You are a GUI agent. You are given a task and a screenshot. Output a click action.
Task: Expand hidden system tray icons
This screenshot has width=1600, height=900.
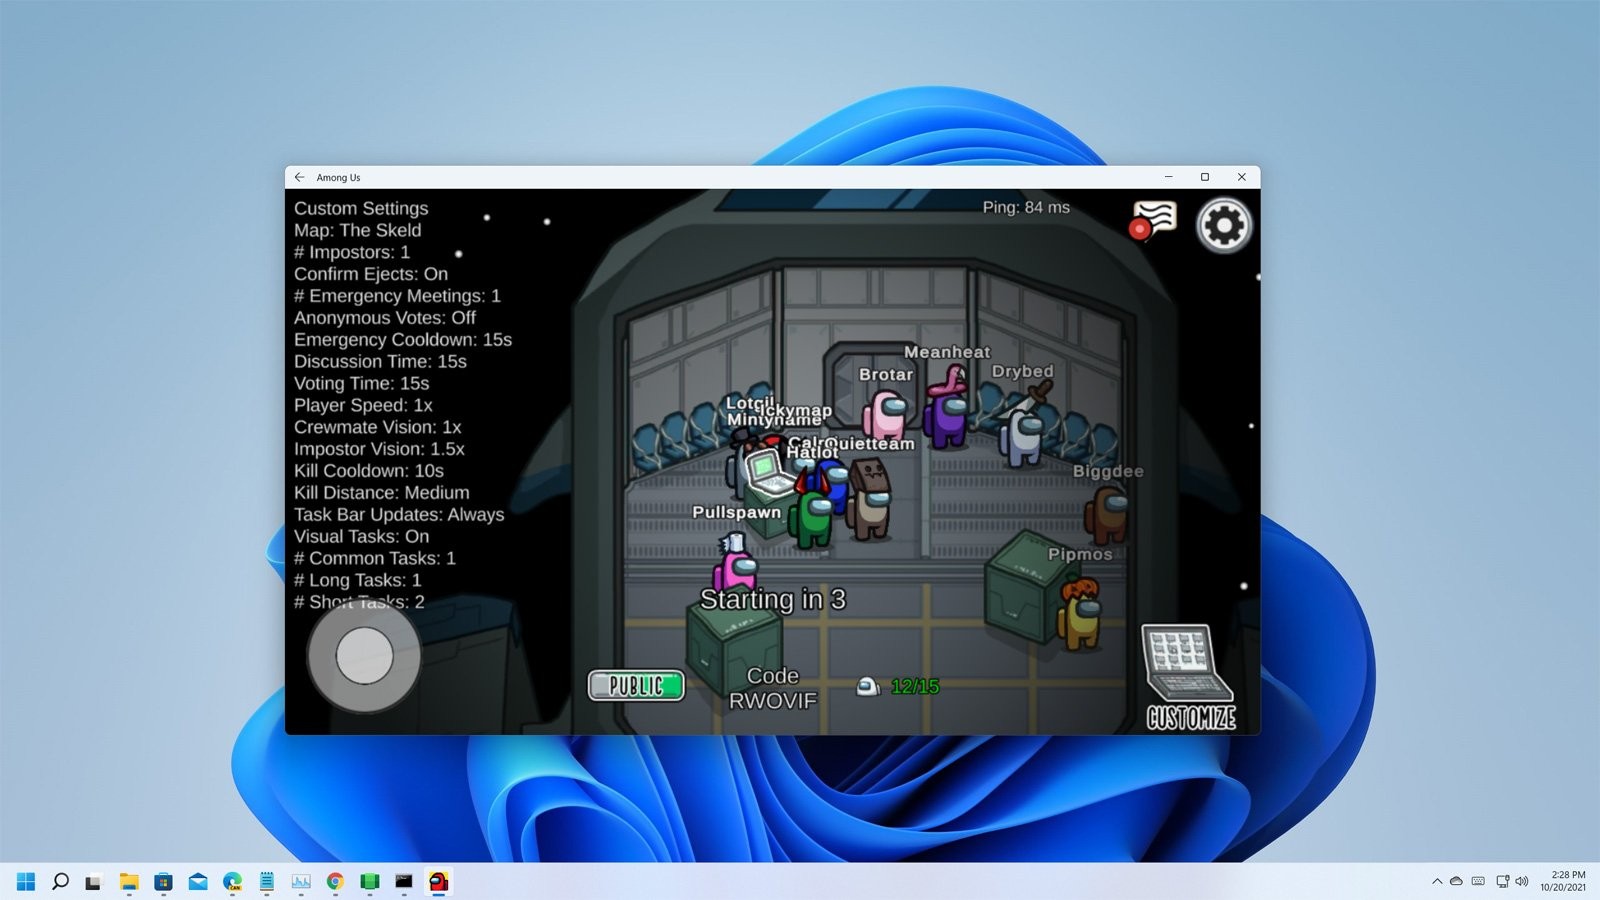(x=1437, y=881)
